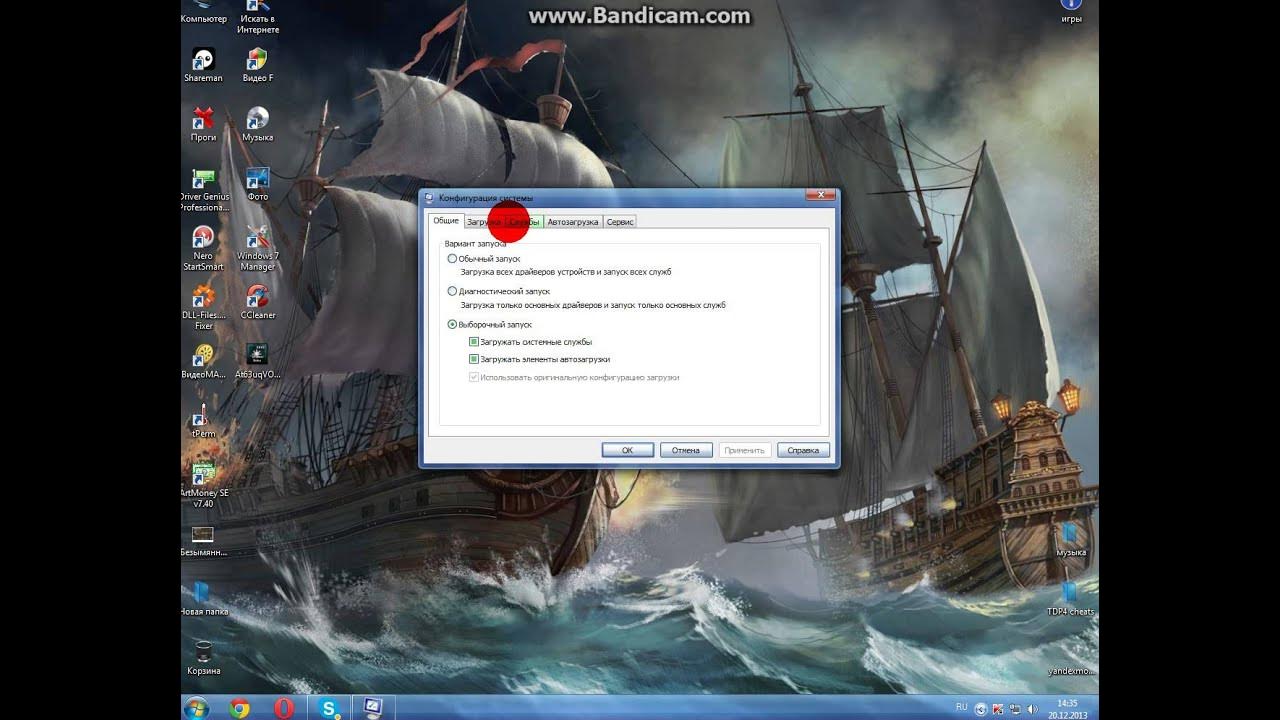
Task: Open the музыка folder on right side
Action: point(1071,540)
